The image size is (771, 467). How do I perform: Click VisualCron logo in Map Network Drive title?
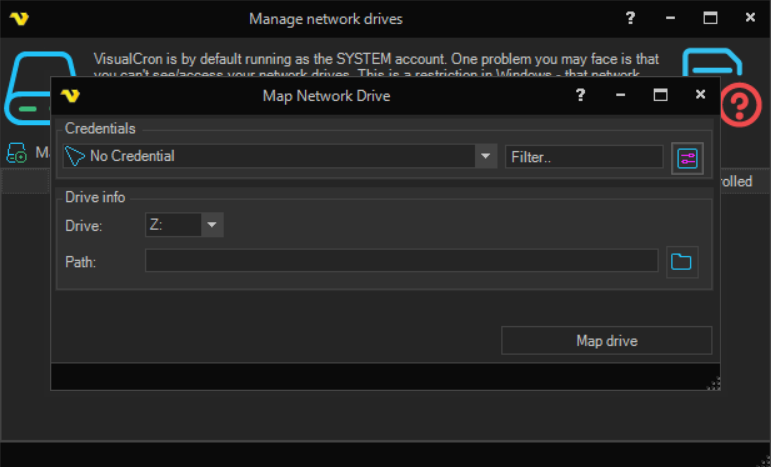click(70, 96)
